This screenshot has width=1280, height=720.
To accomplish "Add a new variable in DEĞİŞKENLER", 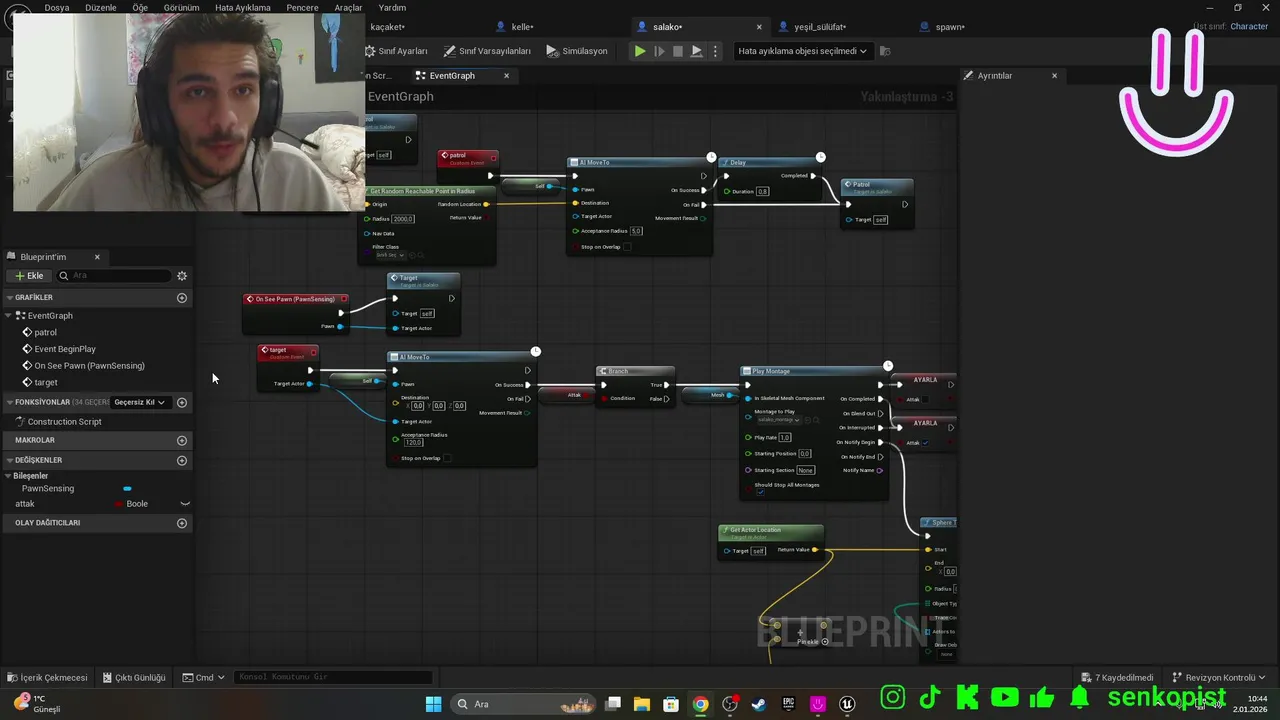I will pos(182,460).
